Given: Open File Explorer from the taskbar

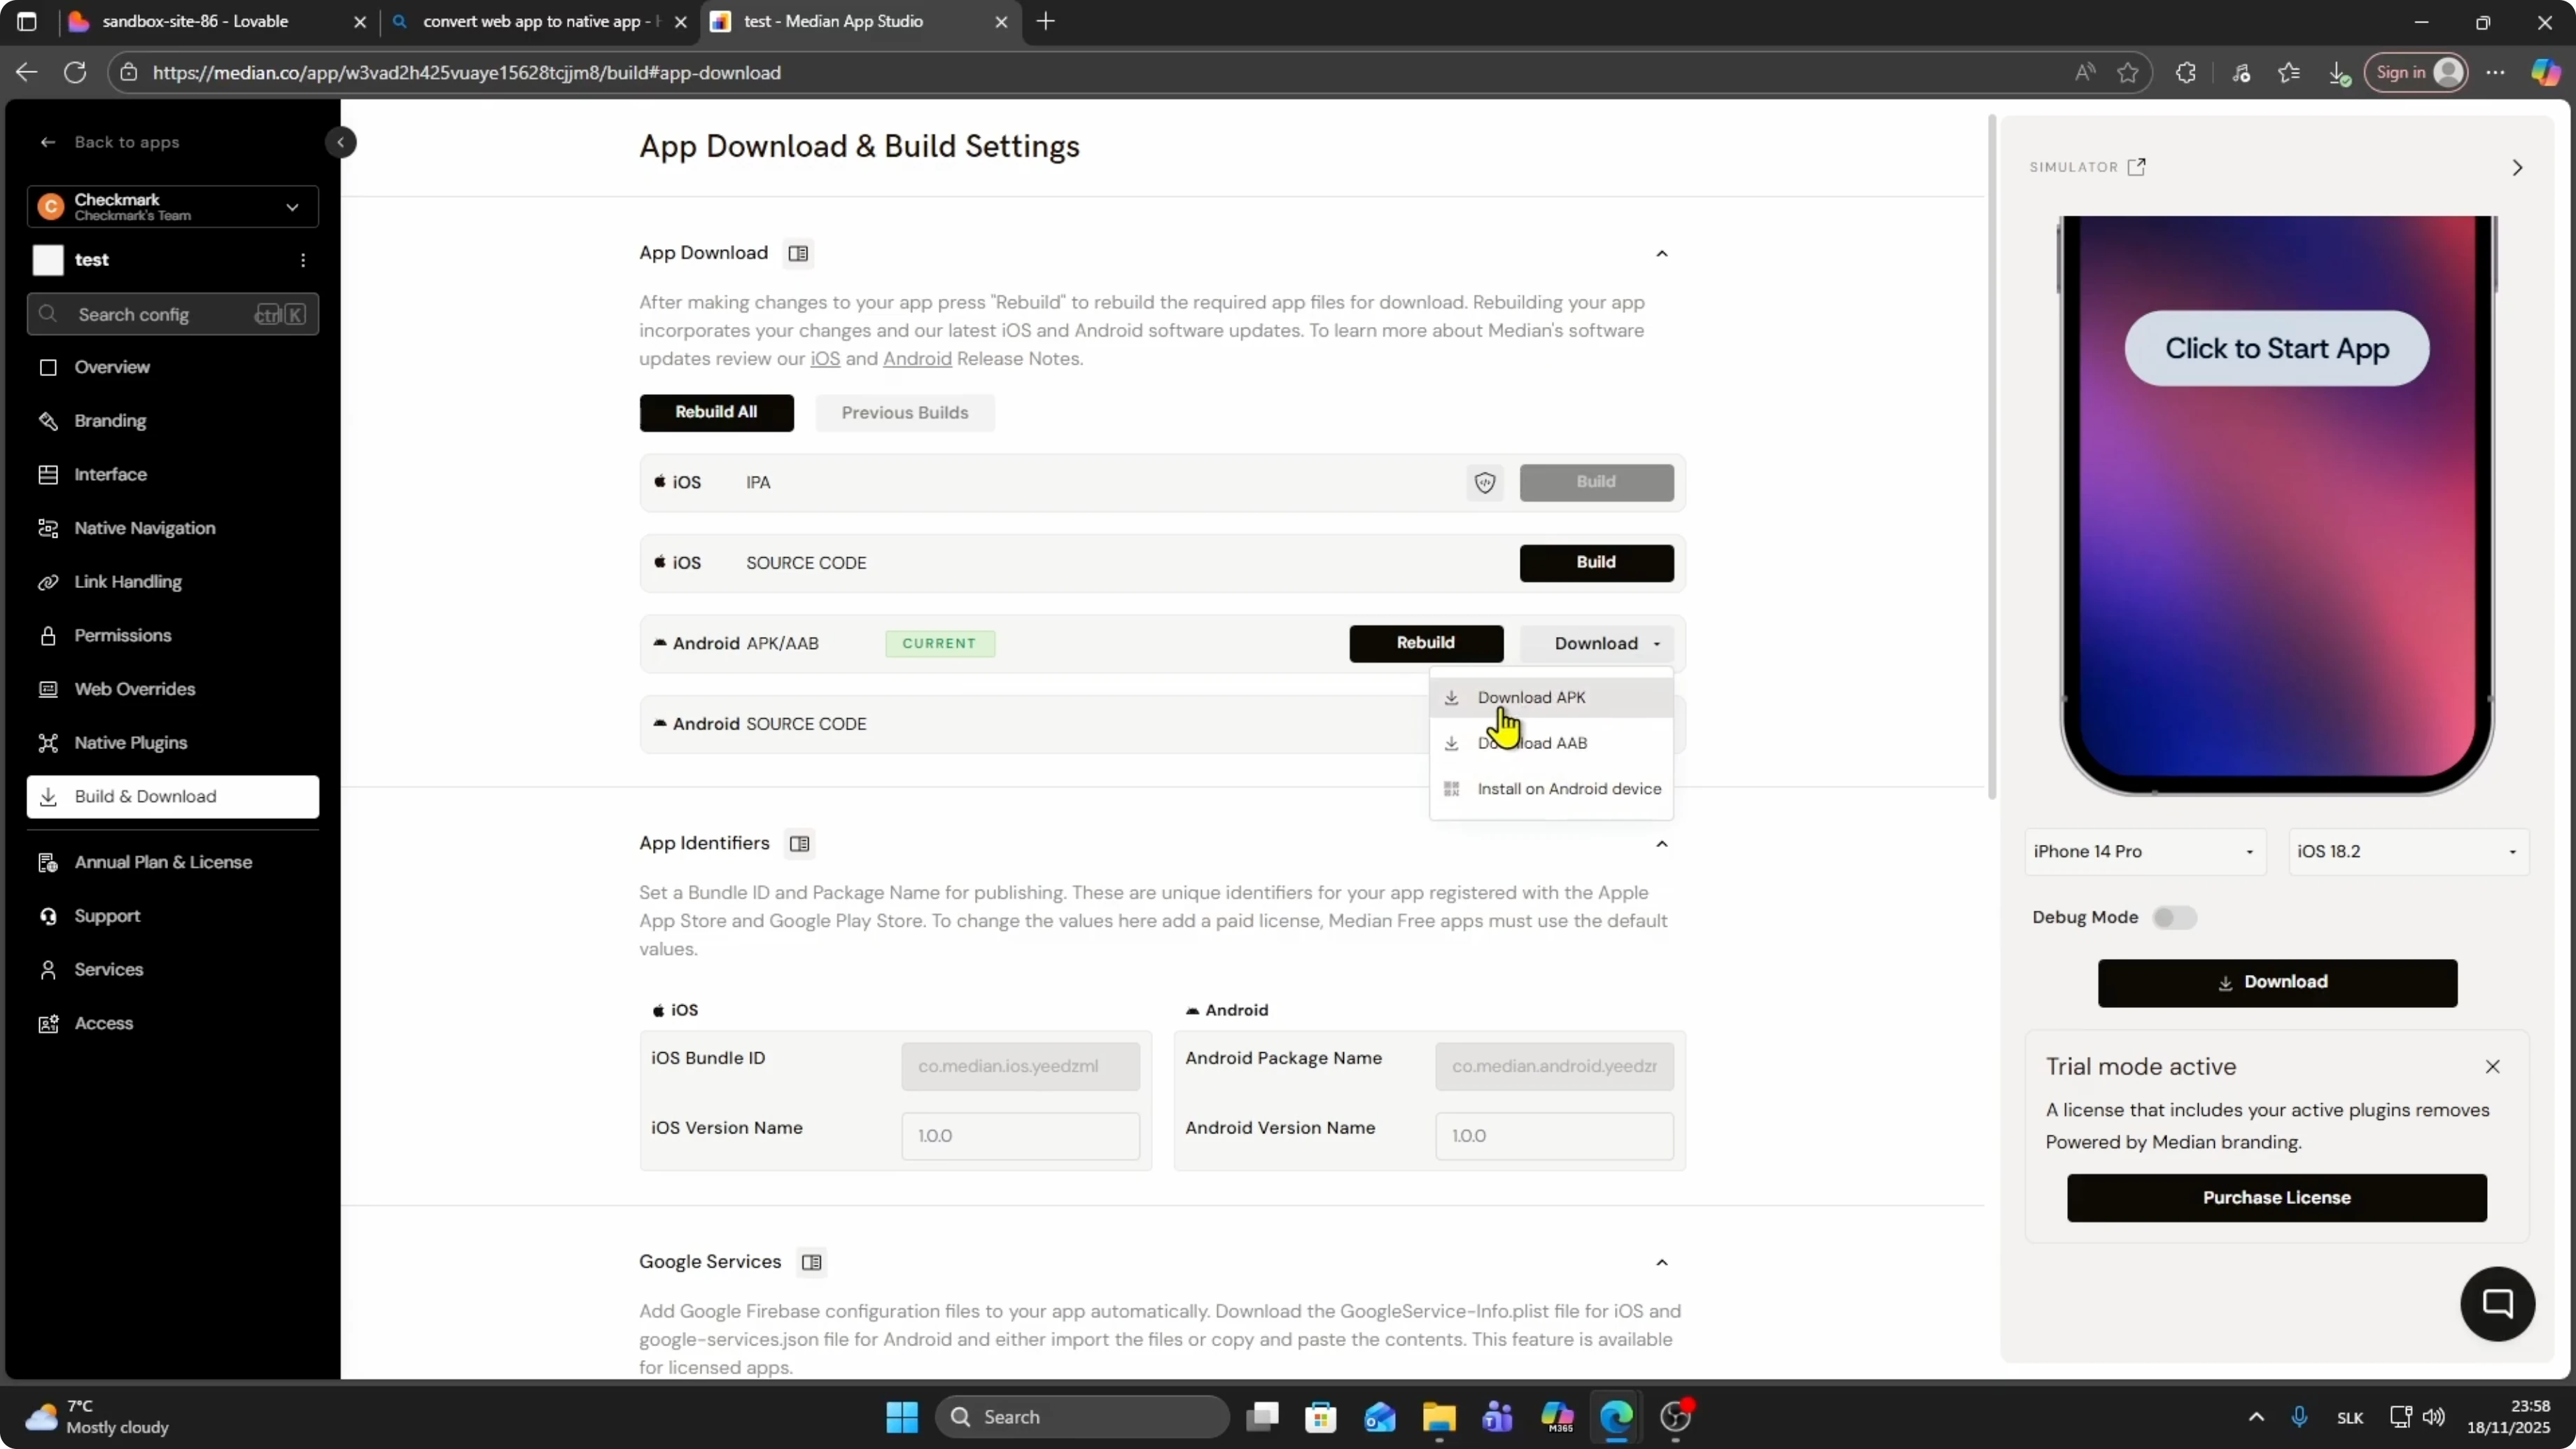Looking at the screenshot, I should [x=1439, y=1417].
